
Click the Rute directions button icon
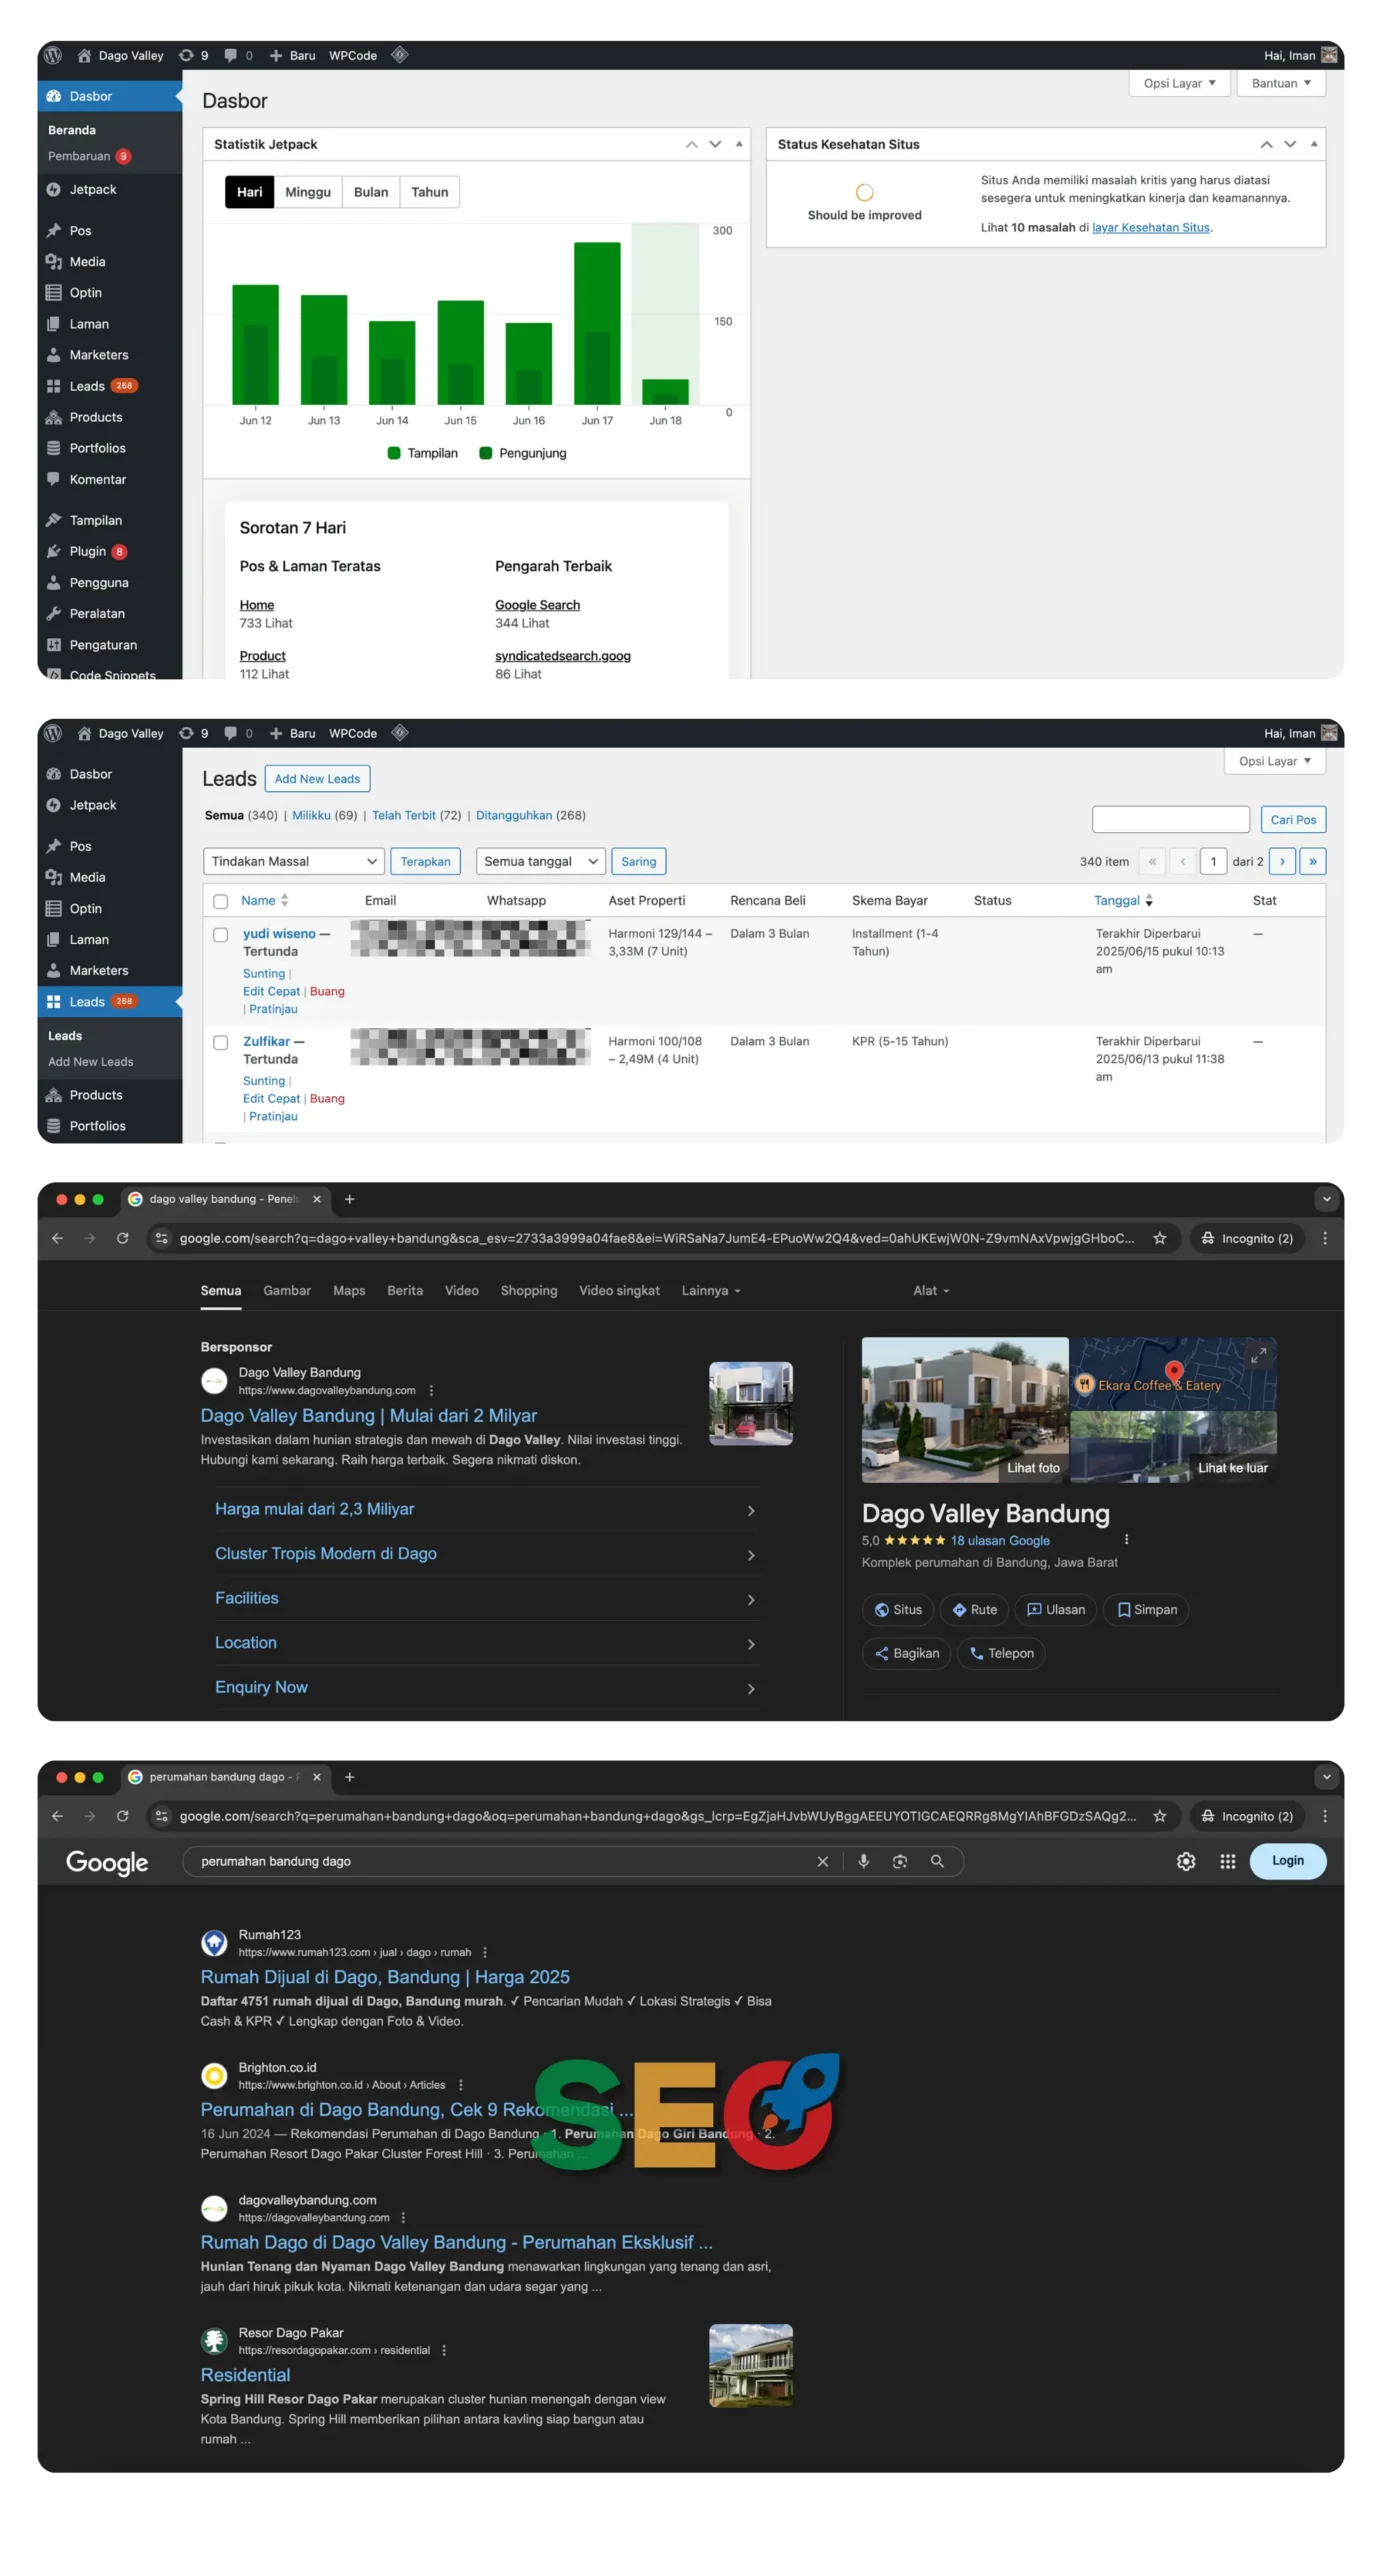coord(959,1610)
